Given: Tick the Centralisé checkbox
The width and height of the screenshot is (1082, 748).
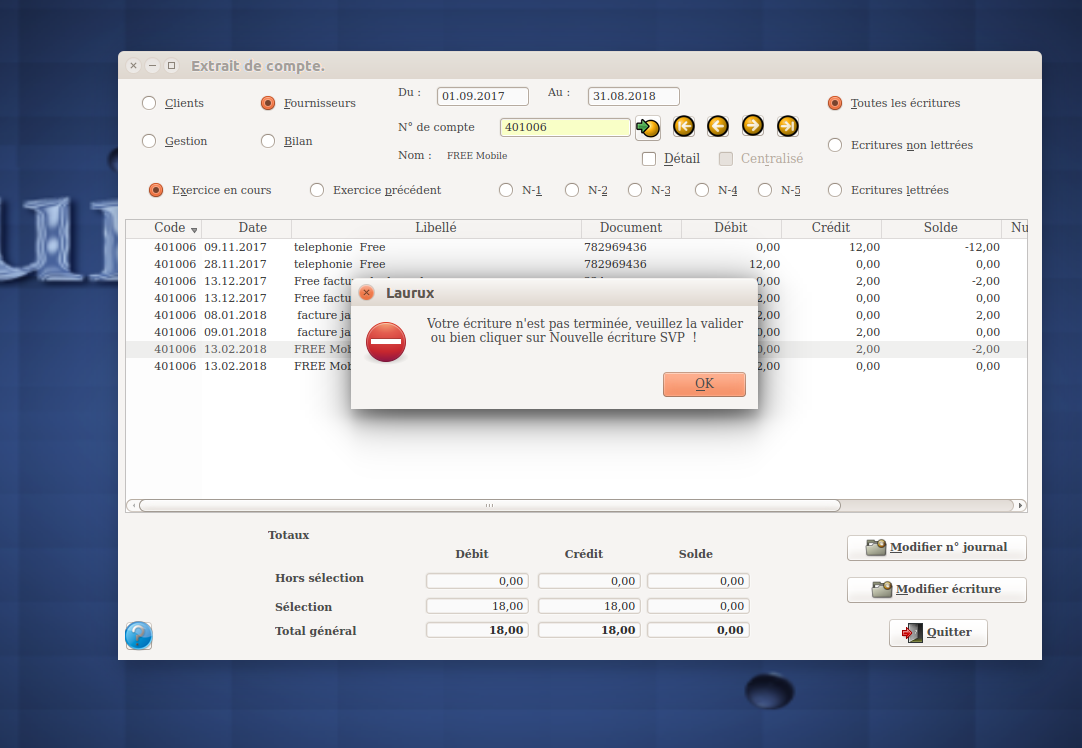Looking at the screenshot, I should tap(726, 159).
